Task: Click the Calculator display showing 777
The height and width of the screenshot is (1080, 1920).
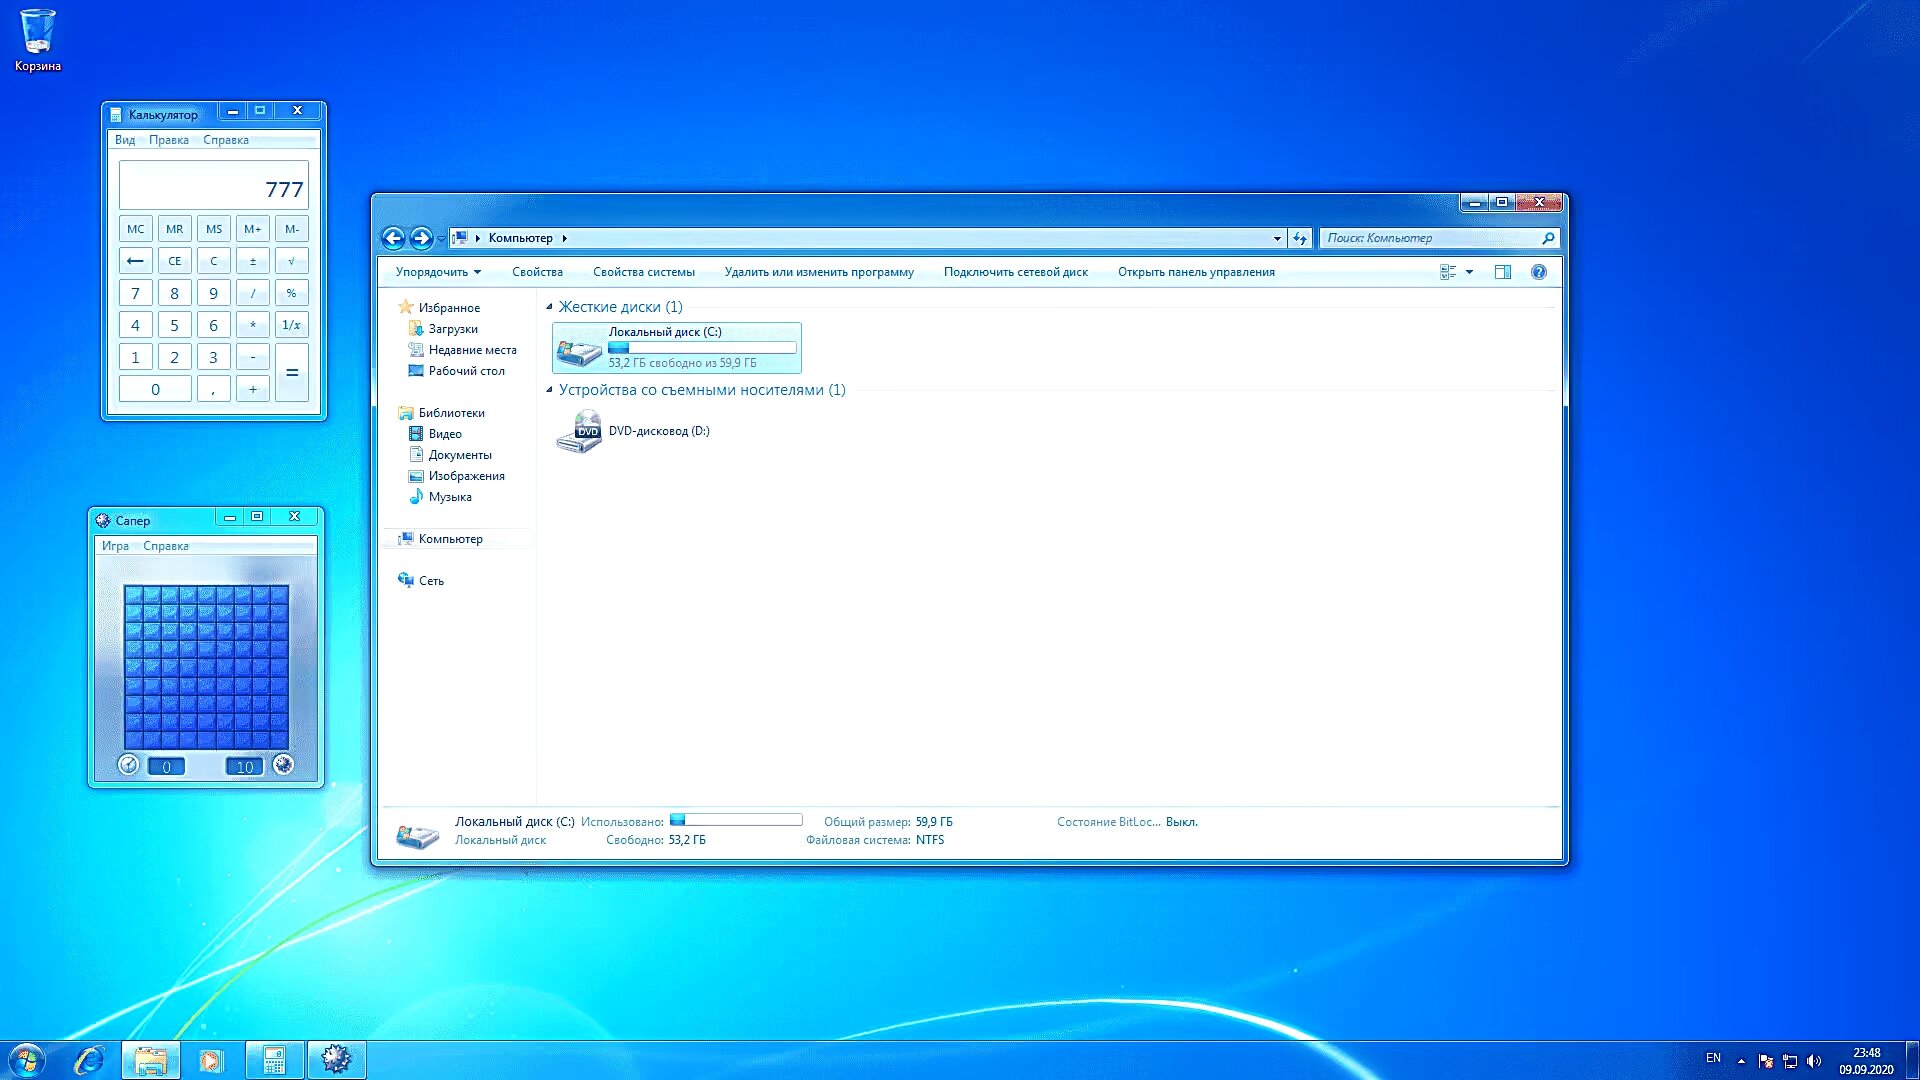Action: click(x=213, y=185)
